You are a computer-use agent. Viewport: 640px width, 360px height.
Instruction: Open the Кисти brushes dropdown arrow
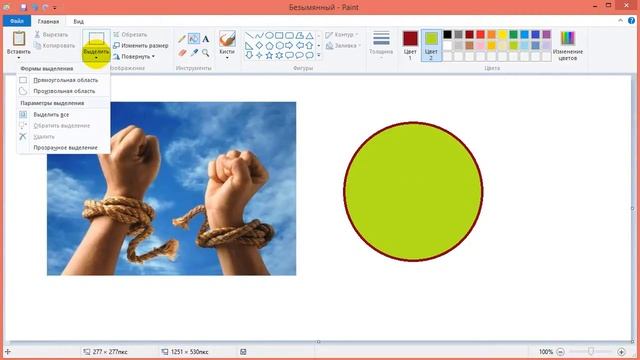[227, 58]
